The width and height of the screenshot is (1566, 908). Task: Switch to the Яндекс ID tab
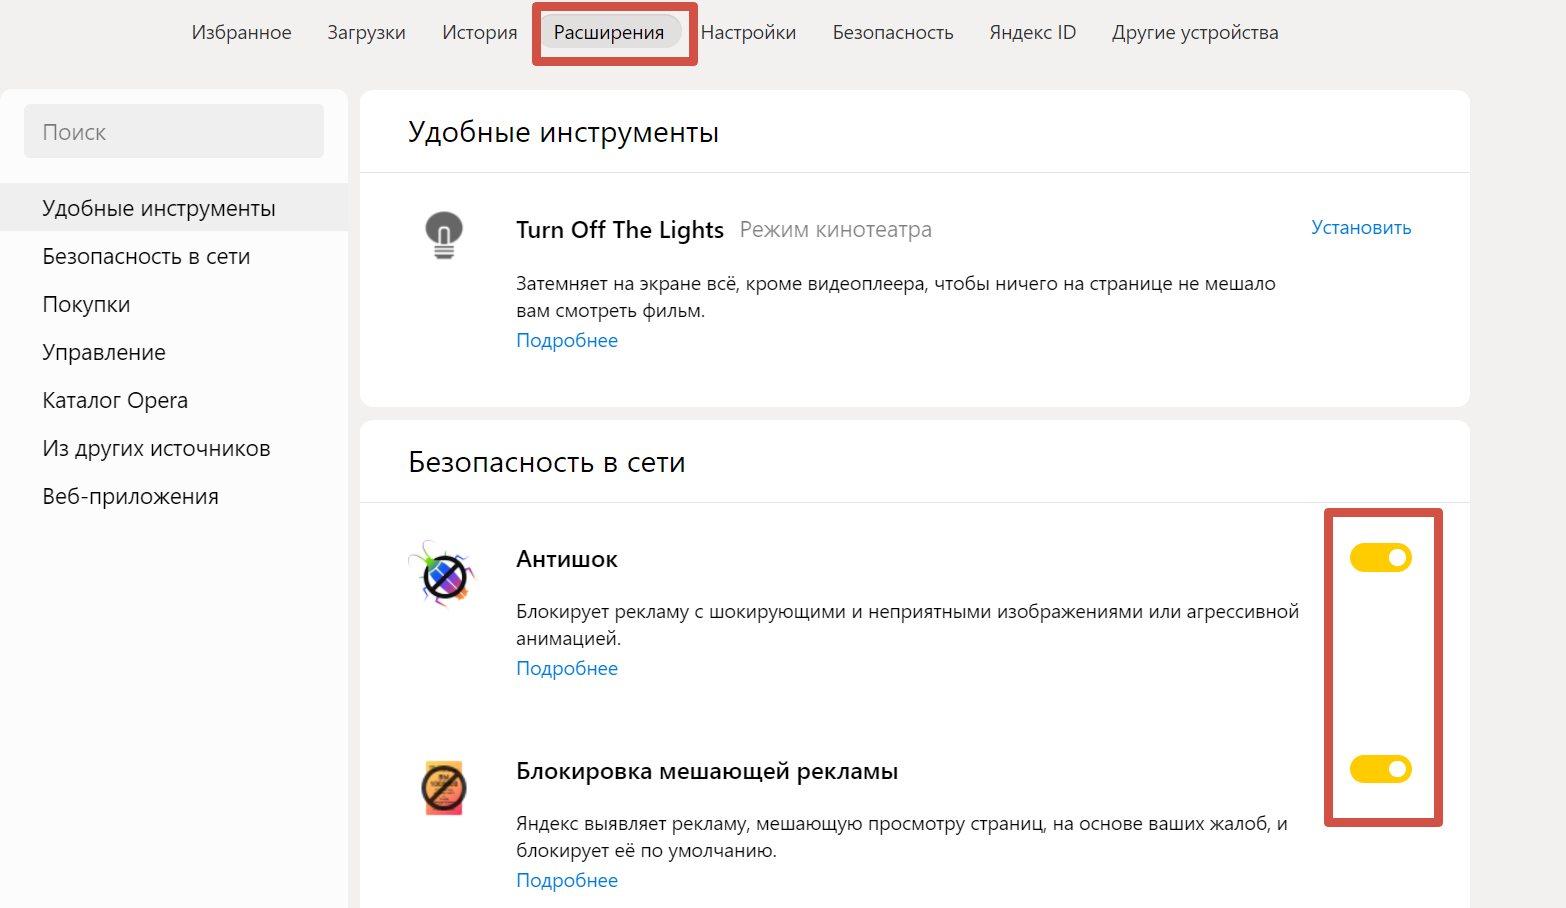coord(1032,32)
